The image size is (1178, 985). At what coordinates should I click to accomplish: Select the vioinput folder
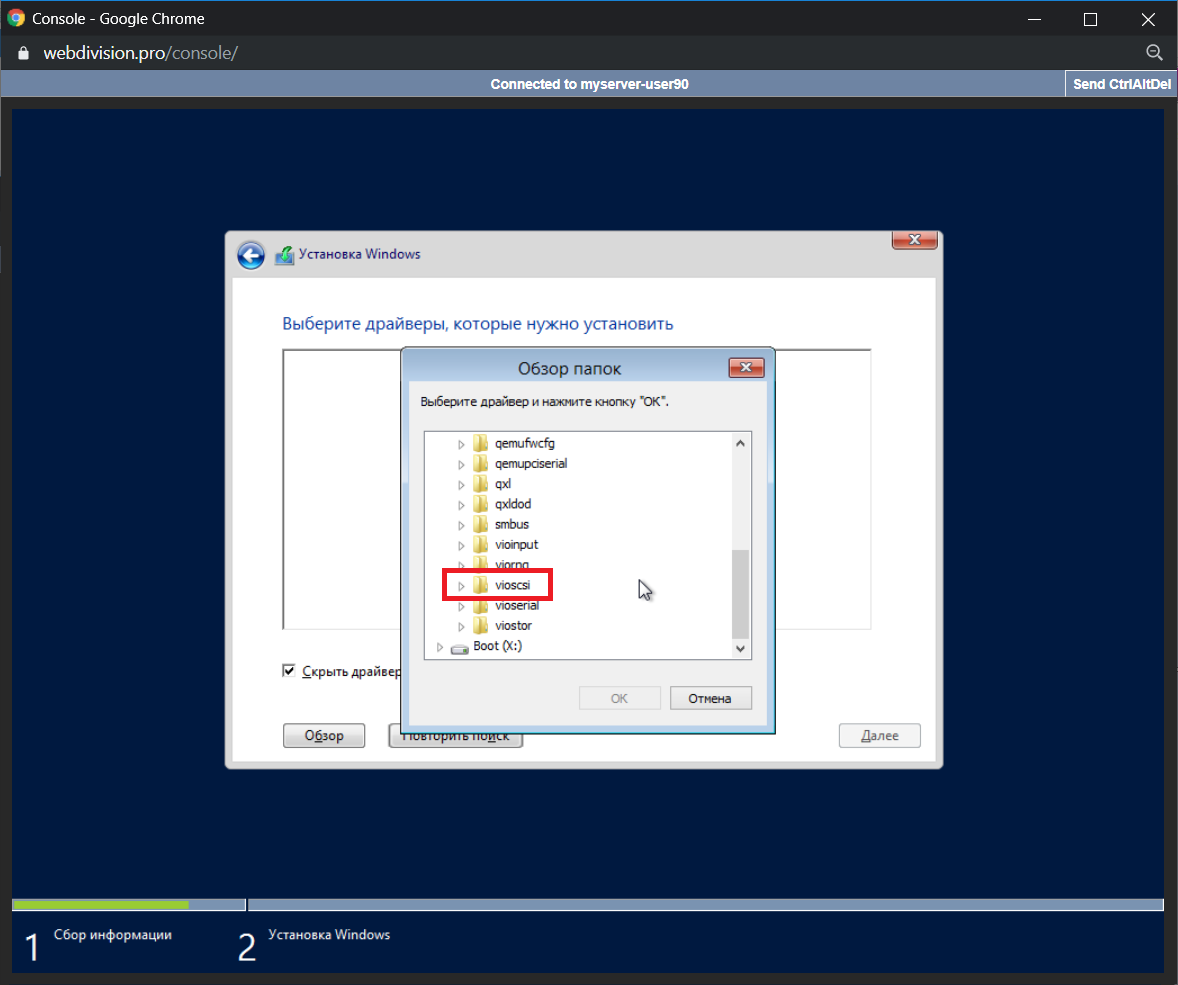click(x=516, y=545)
